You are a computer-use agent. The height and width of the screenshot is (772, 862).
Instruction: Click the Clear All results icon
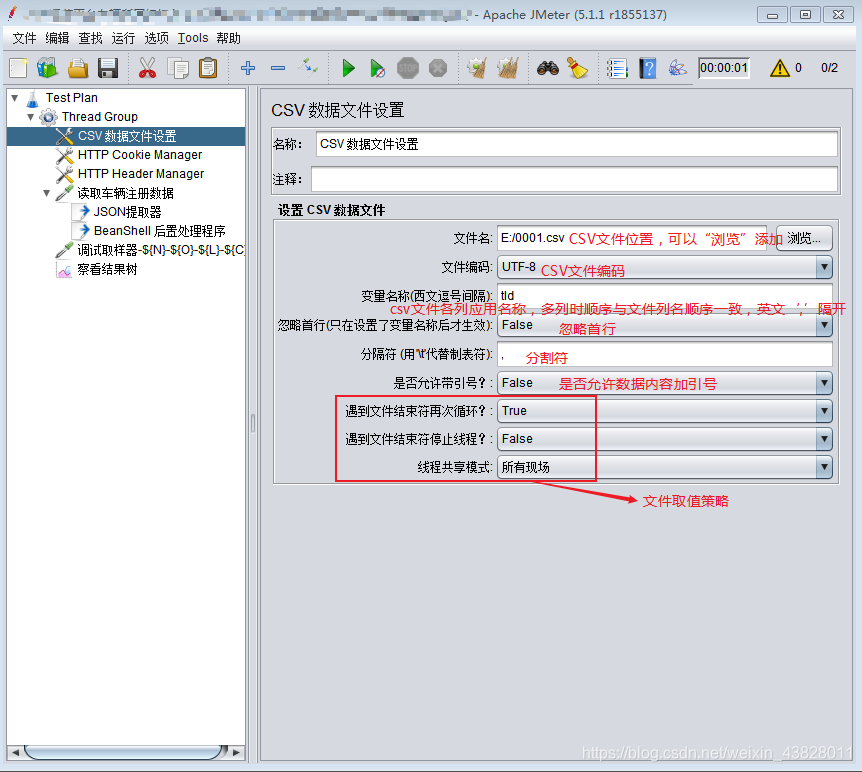click(507, 68)
